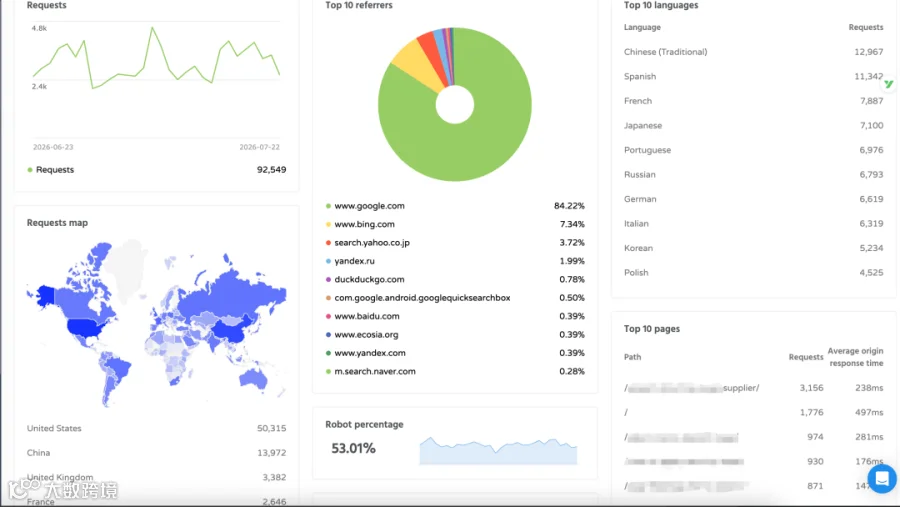The image size is (900, 507).
Task: Click the search.yahoo.co.jp red legend dot
Action: [x=328, y=242]
